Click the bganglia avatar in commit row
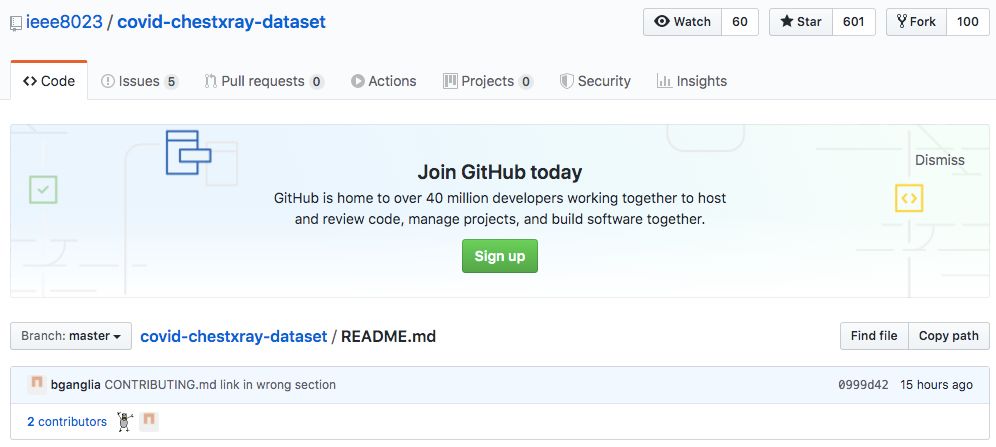 tap(37, 384)
